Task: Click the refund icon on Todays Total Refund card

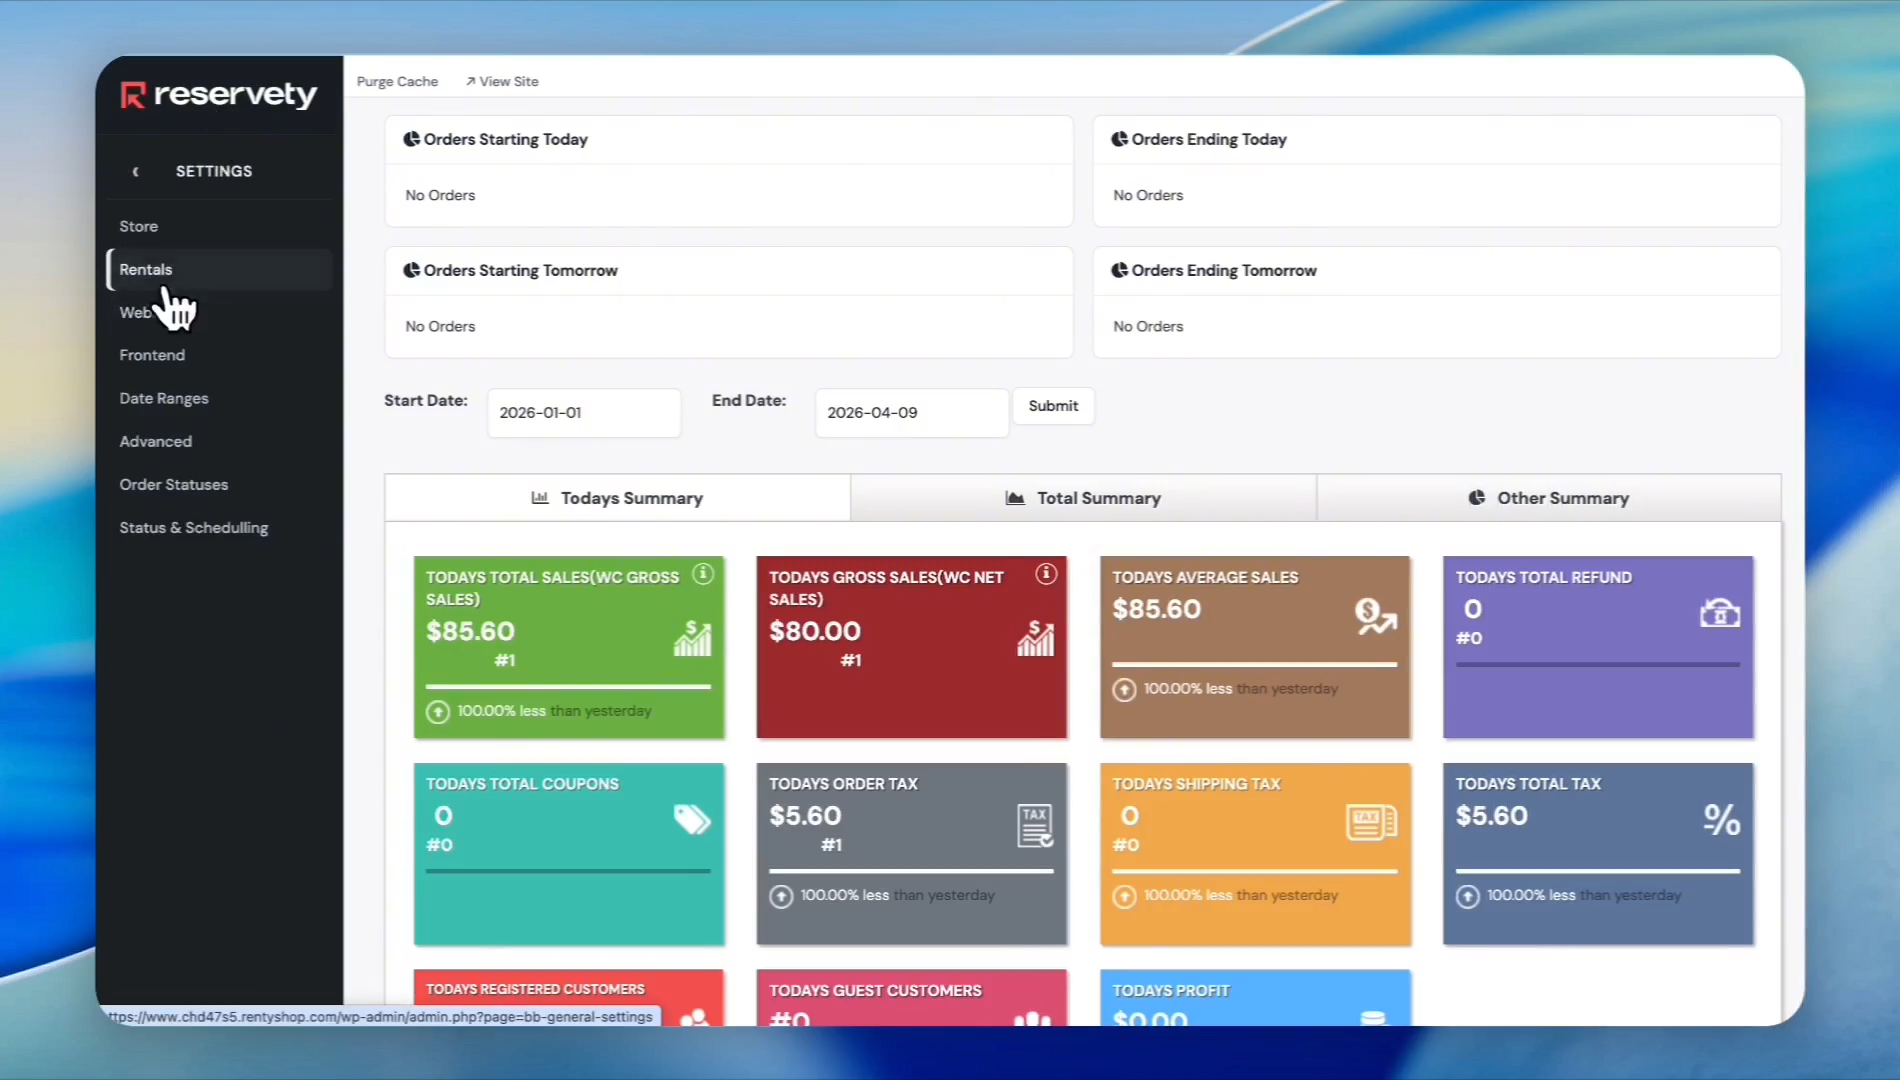Action: coord(1719,613)
